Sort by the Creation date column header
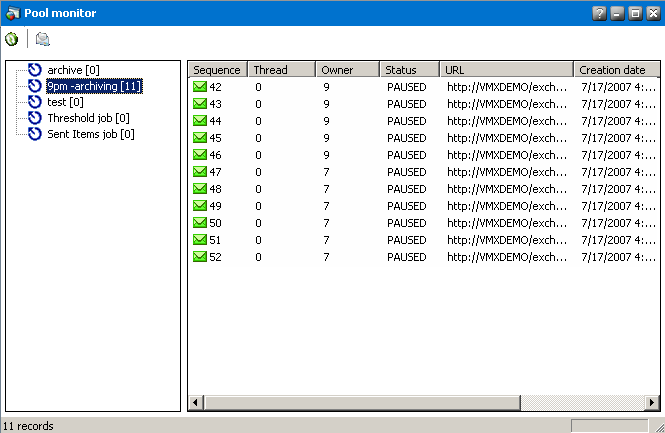This screenshot has height=433, width=665. click(x=617, y=70)
